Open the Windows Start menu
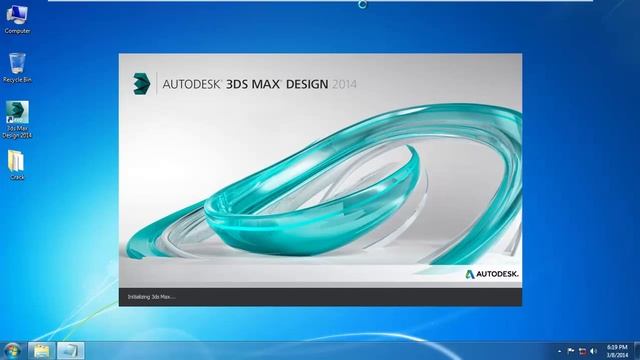The image size is (640, 360). click(x=12, y=351)
